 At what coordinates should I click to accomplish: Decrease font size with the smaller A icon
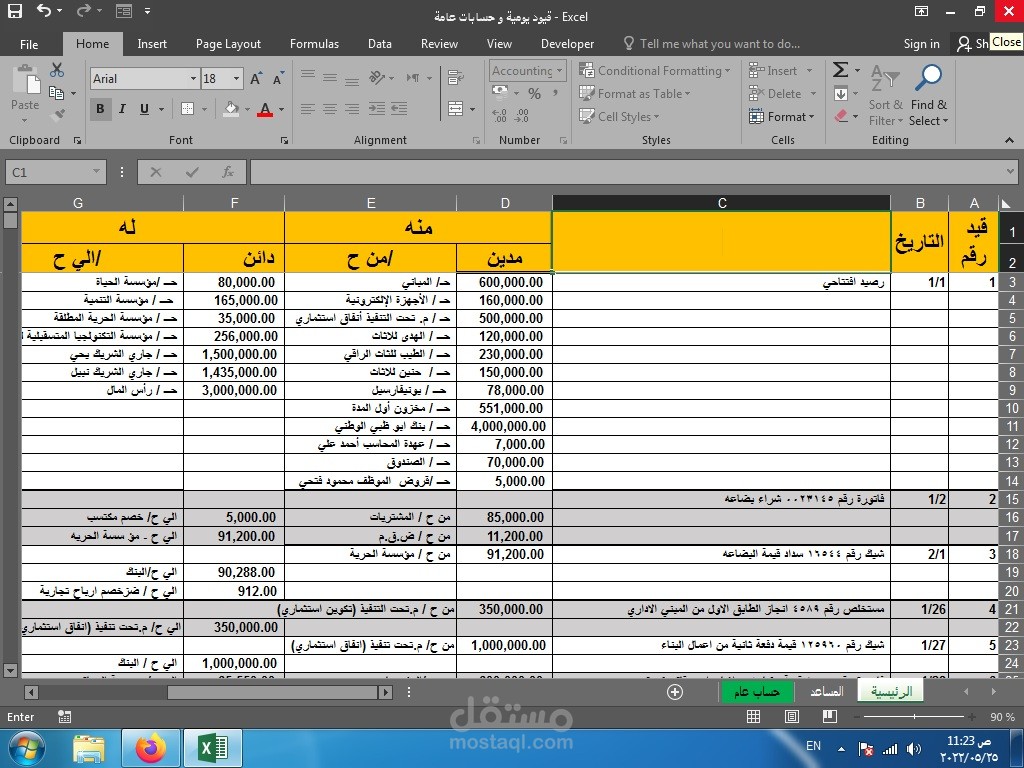pos(278,79)
